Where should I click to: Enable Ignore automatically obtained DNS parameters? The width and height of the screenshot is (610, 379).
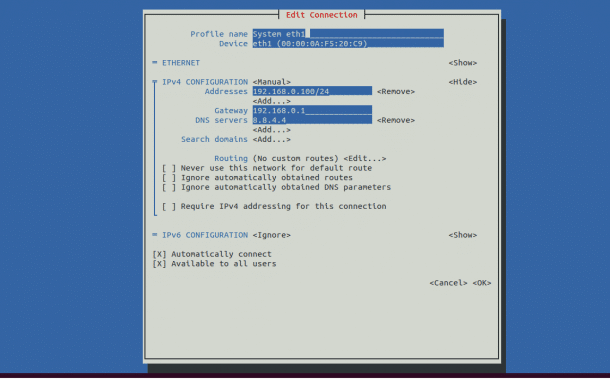[169, 187]
